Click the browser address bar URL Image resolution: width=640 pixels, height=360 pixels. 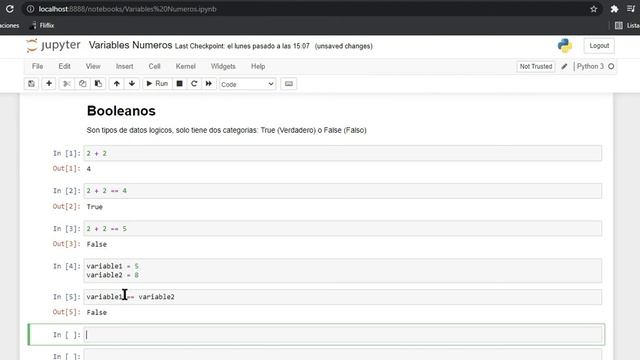[127, 9]
